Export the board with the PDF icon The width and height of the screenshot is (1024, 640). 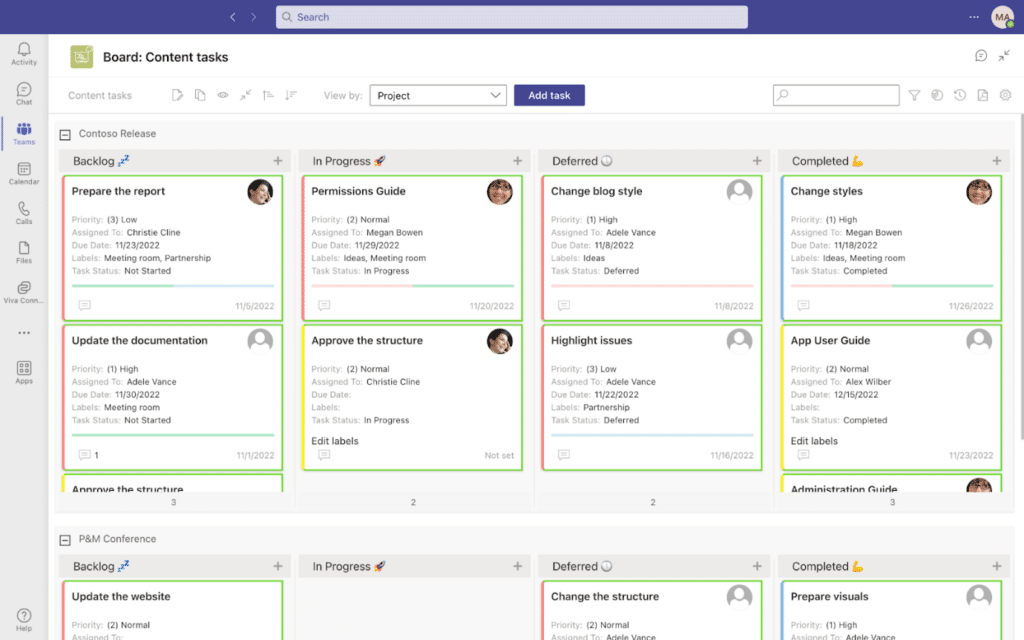point(982,95)
